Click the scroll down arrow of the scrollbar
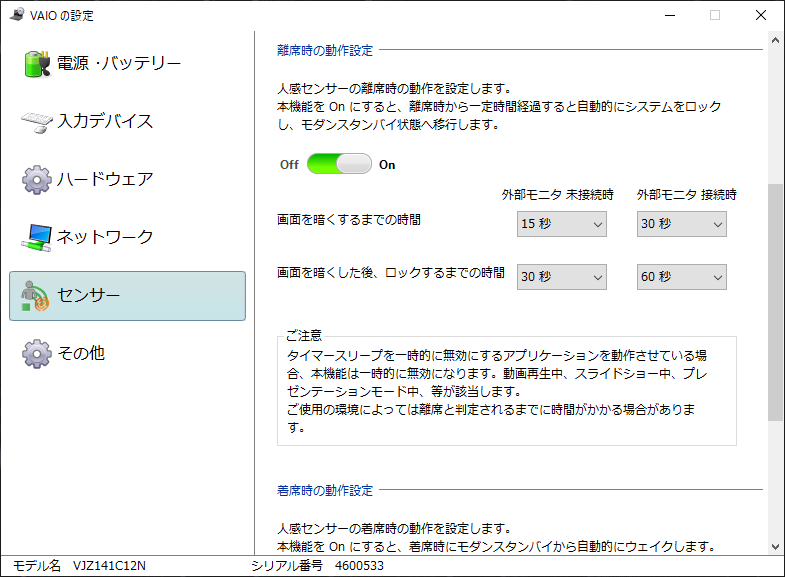The width and height of the screenshot is (785, 577). click(775, 546)
